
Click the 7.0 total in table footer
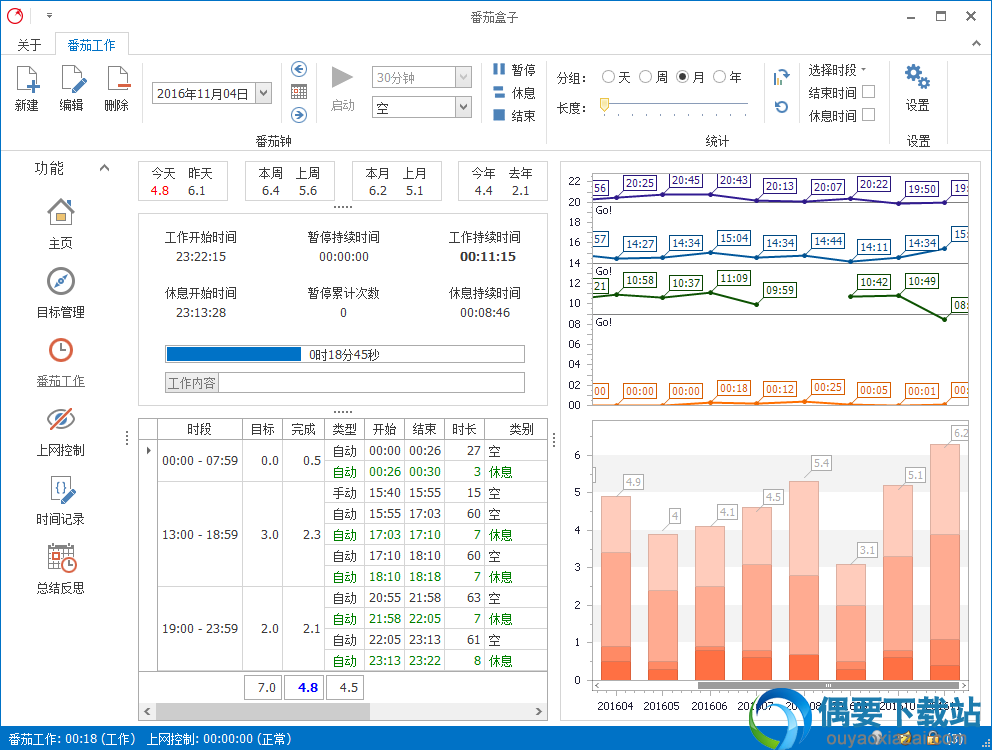pos(264,687)
